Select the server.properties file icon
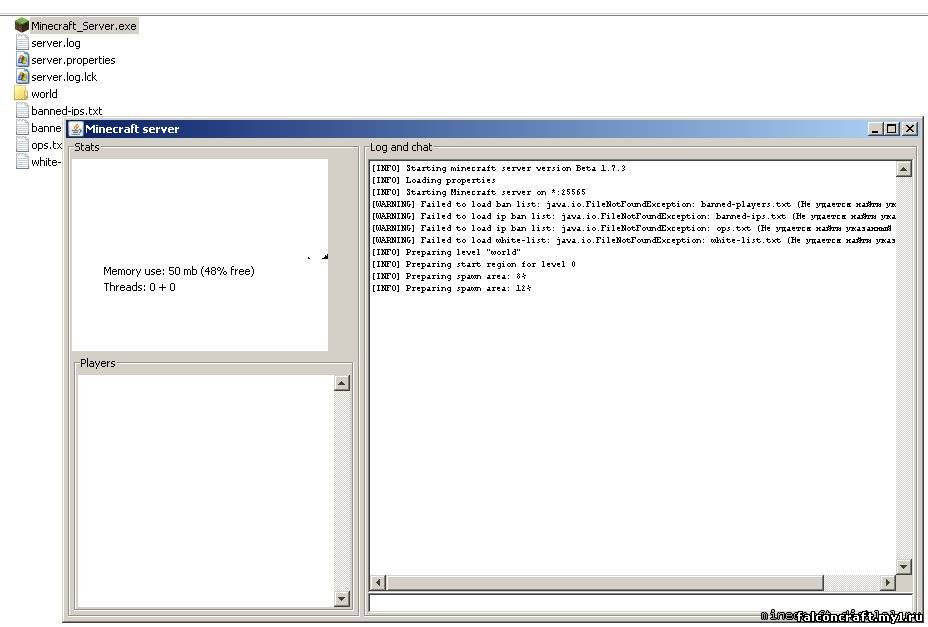 pos(22,59)
